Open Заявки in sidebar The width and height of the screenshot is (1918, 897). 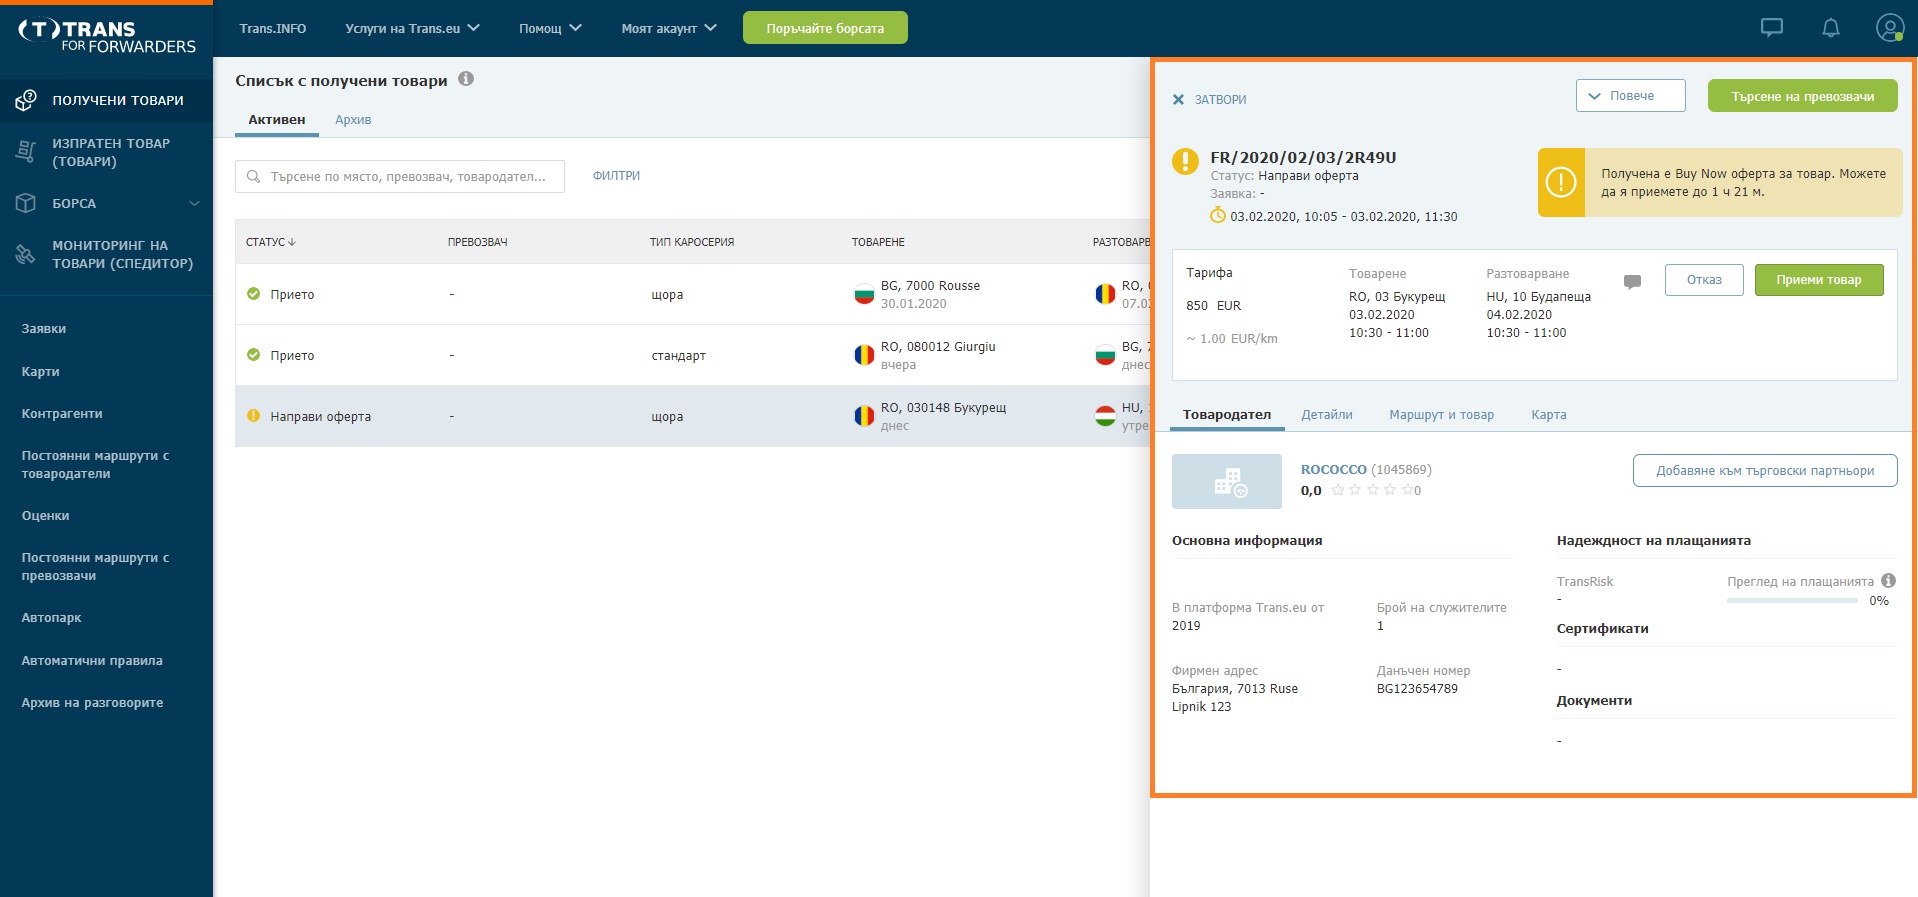[44, 329]
